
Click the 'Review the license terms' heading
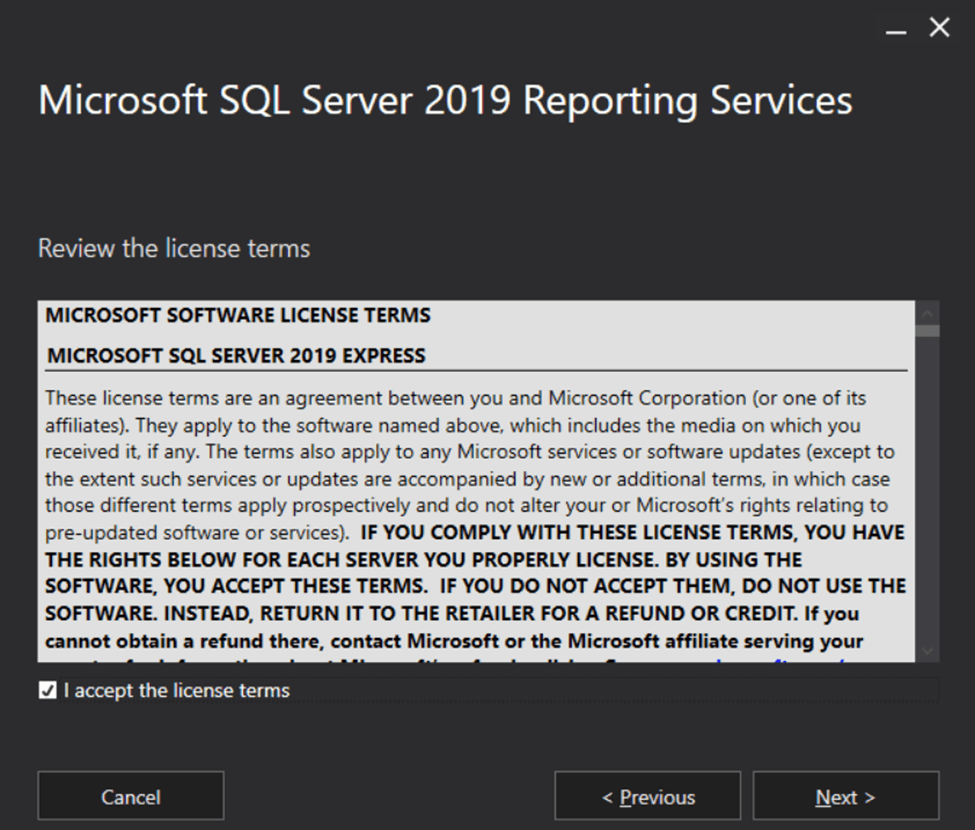pos(174,248)
